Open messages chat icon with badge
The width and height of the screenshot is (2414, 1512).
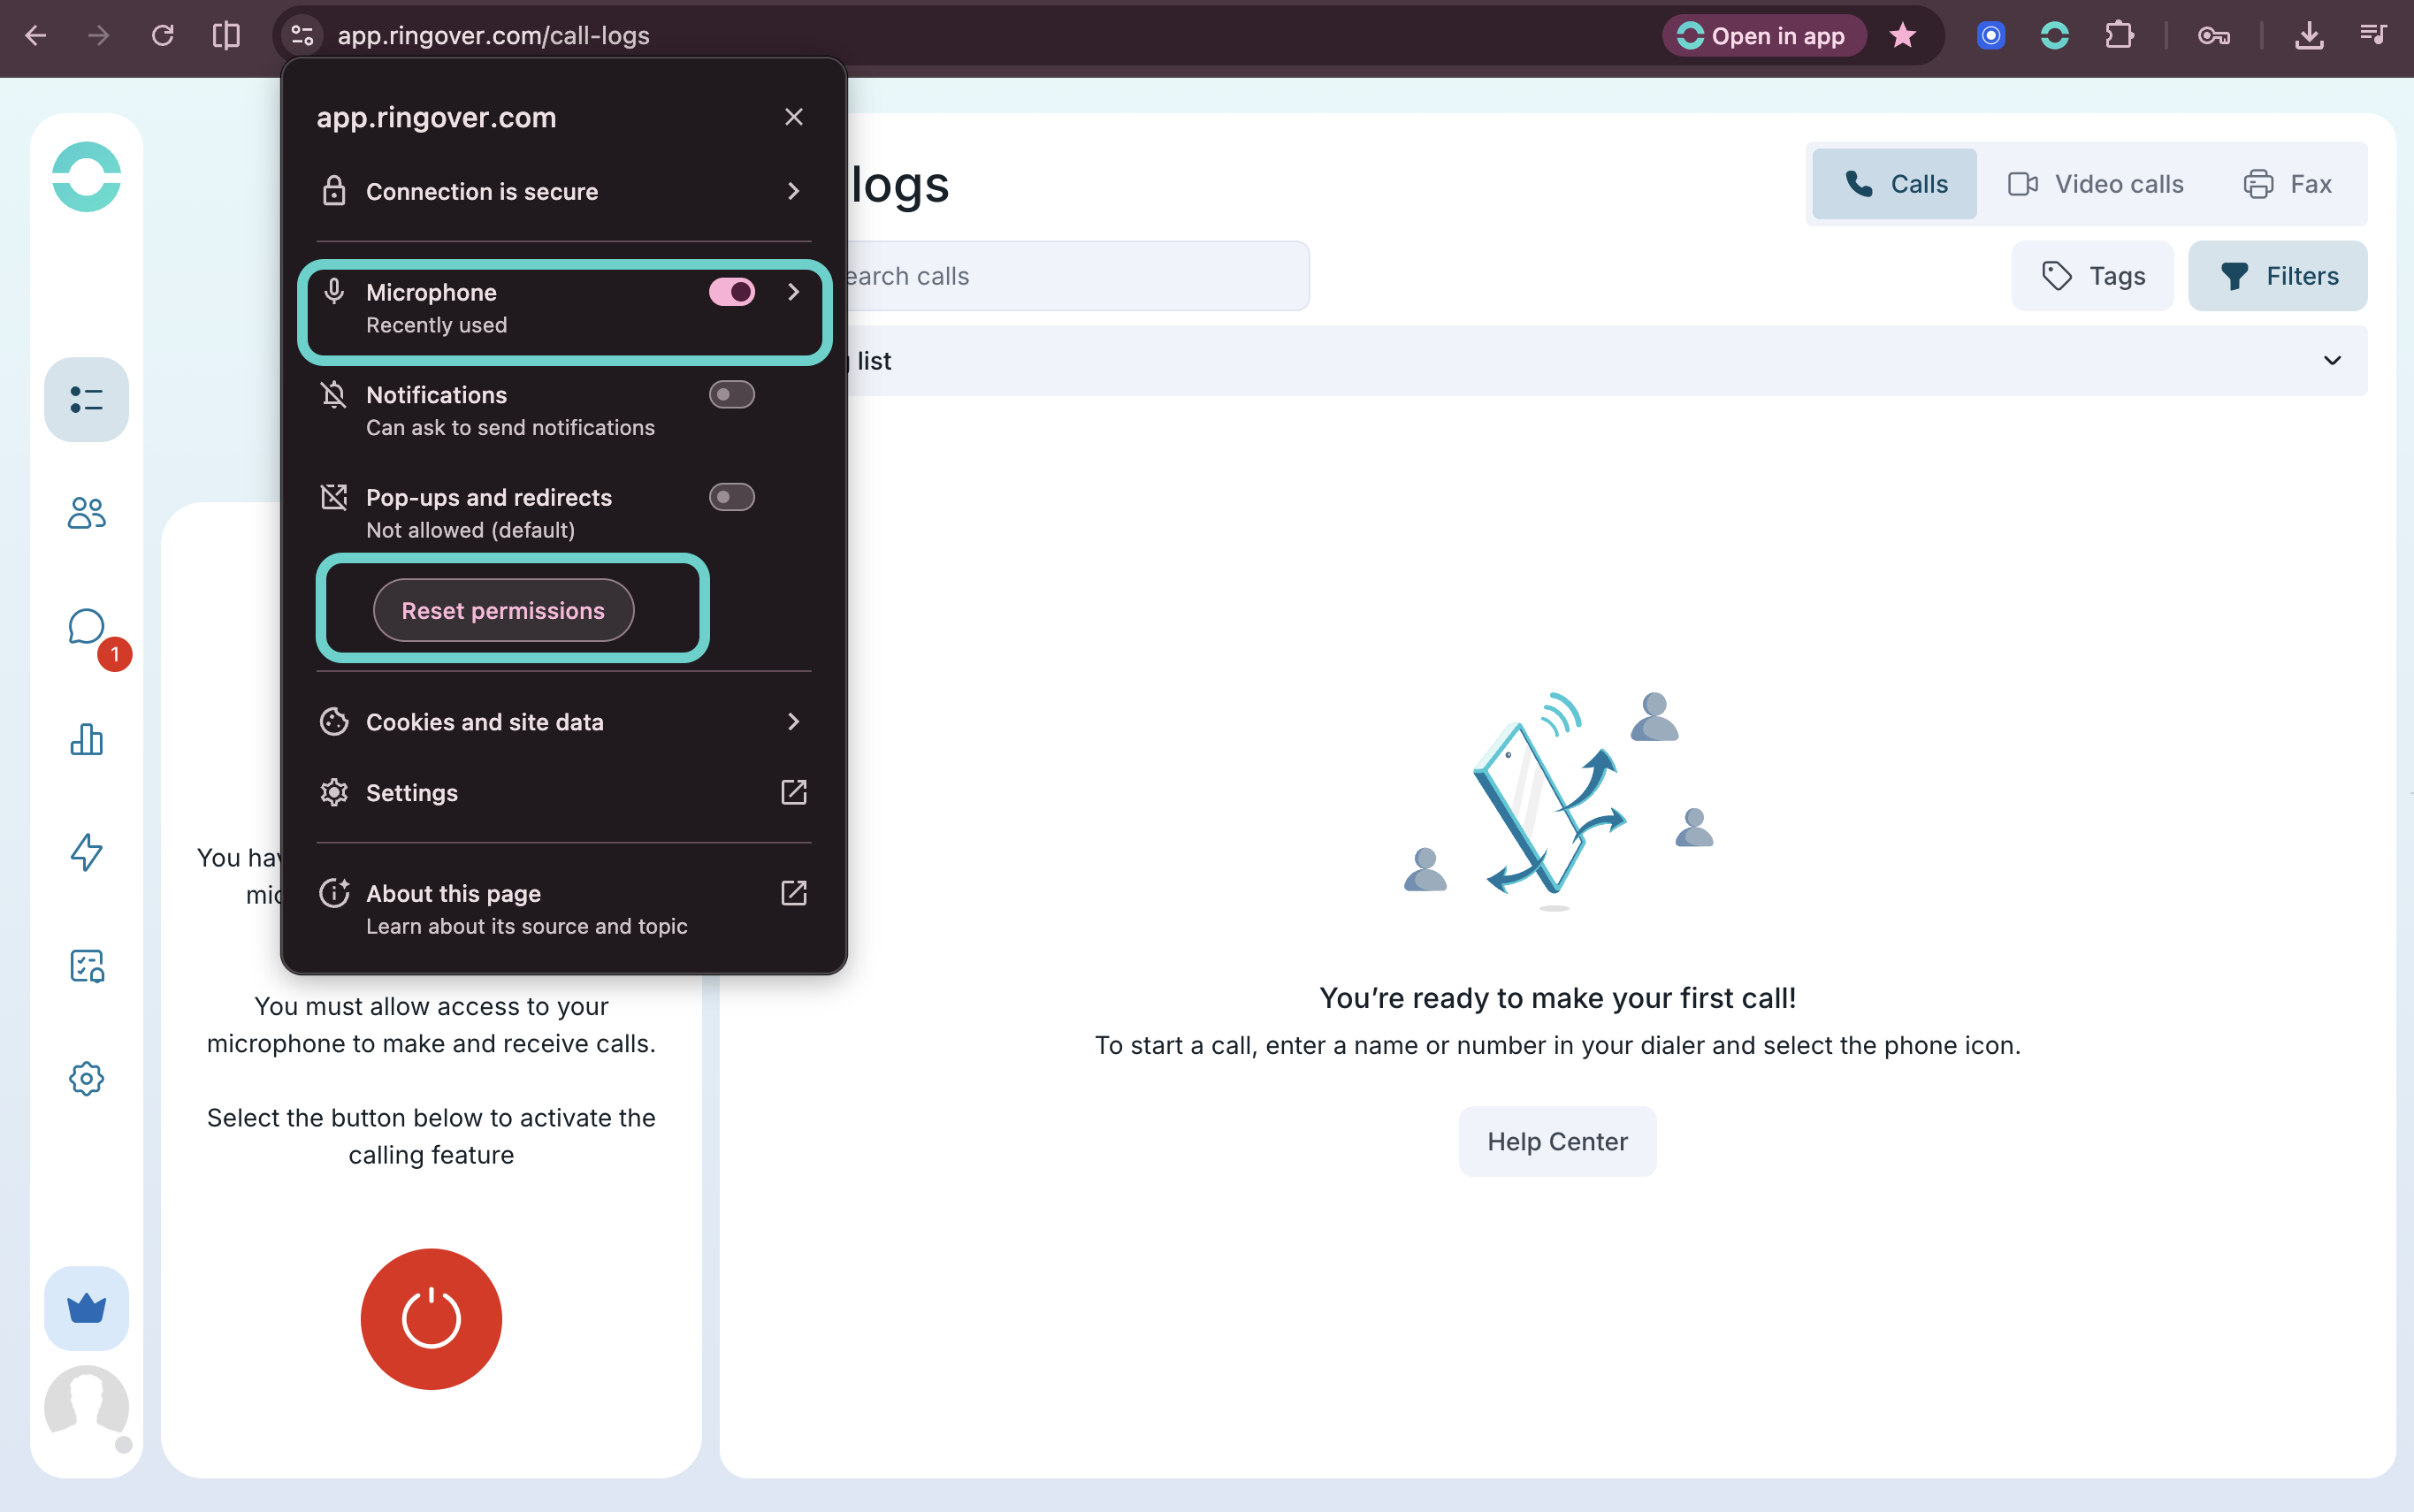coord(87,627)
